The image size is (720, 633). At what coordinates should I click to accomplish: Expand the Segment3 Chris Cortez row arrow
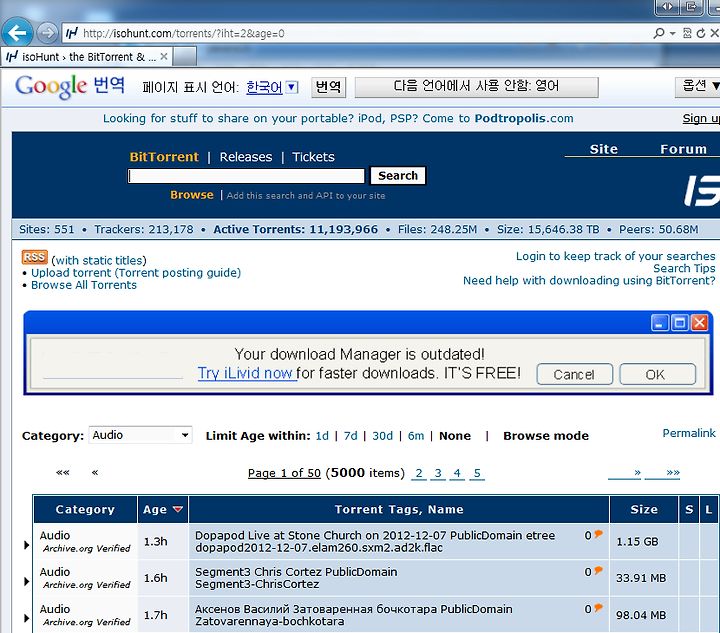(27, 581)
